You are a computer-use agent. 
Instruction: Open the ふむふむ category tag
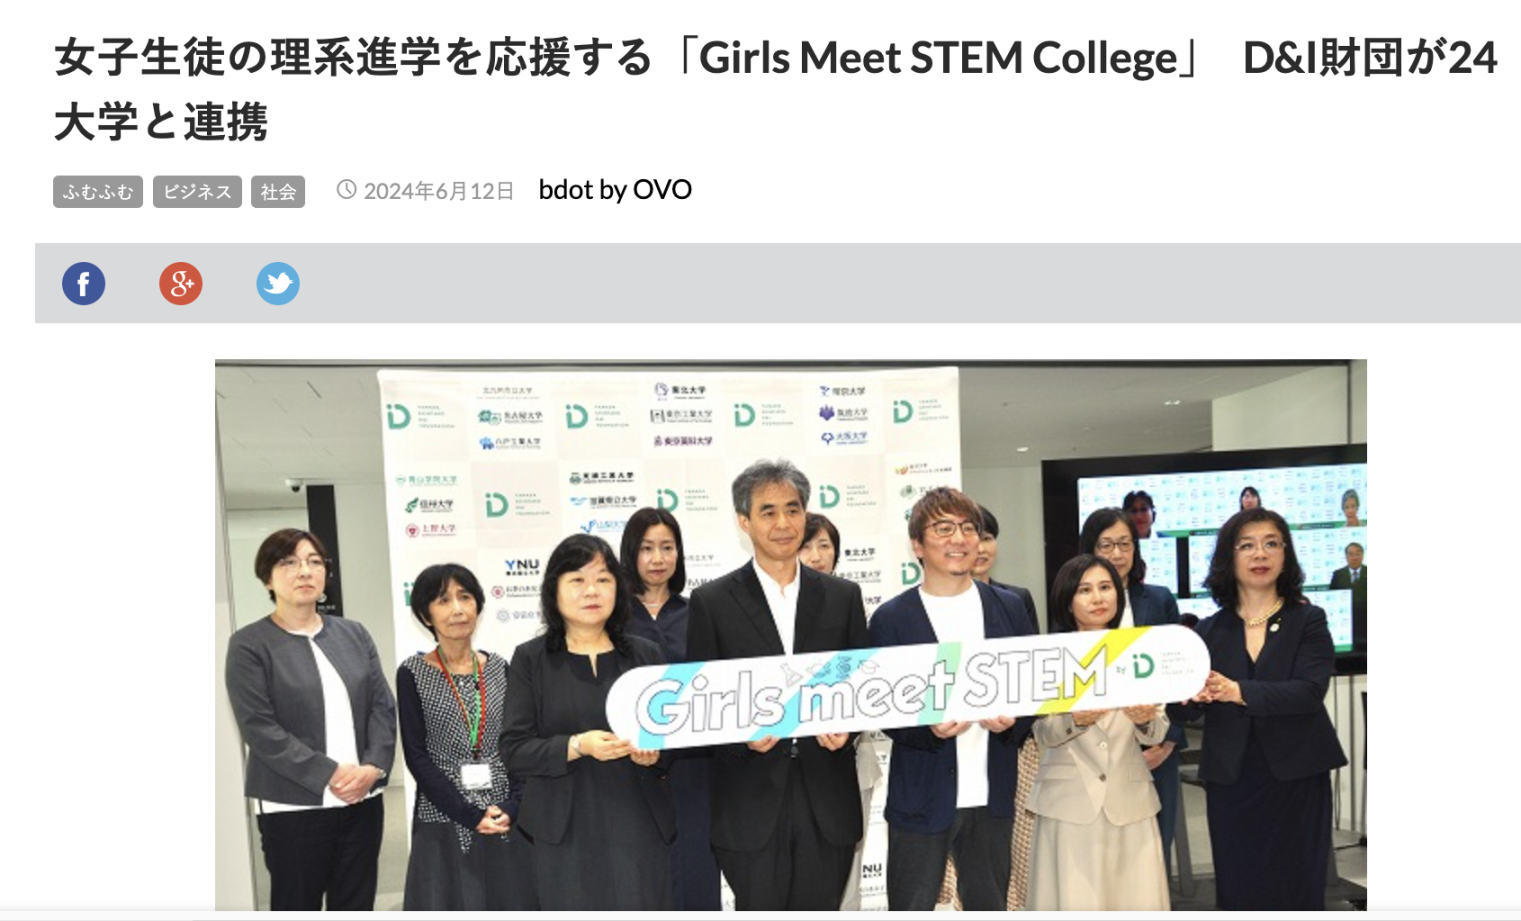pos(98,192)
